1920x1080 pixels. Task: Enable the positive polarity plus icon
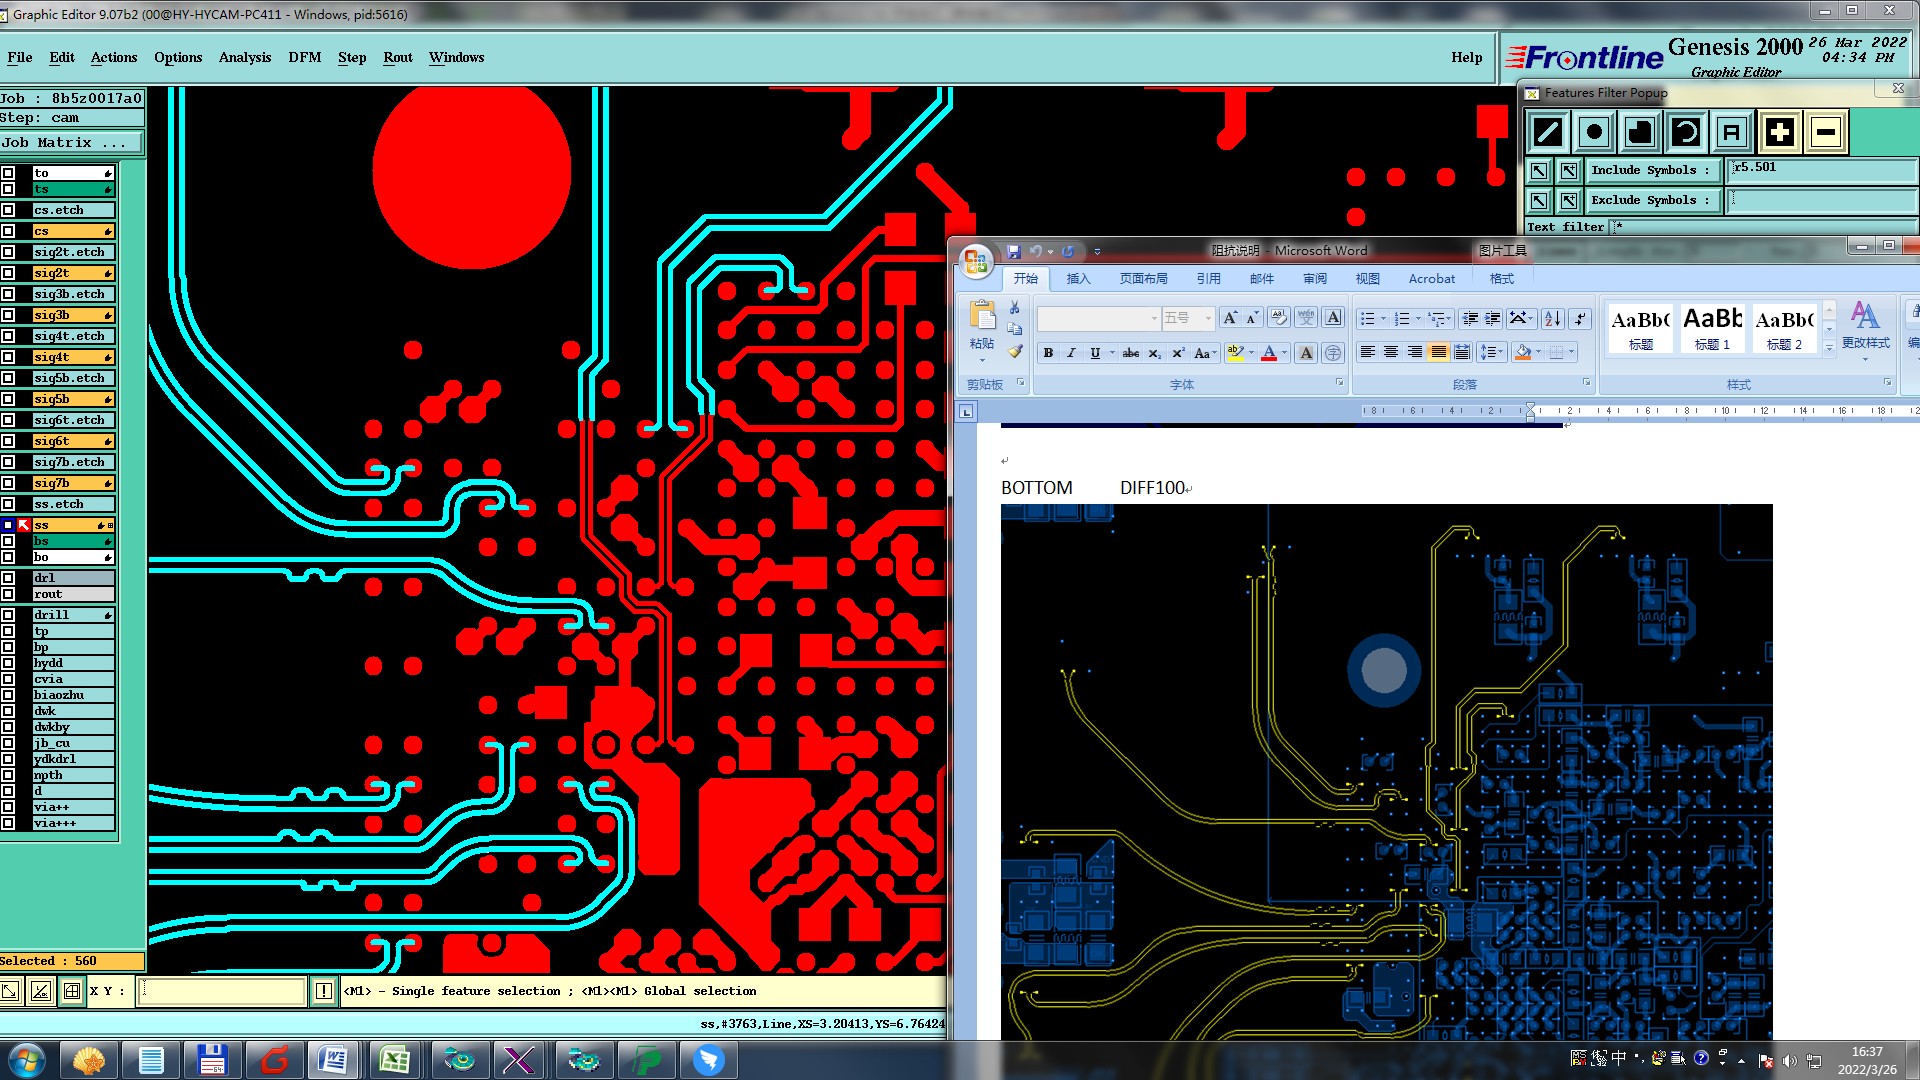pyautogui.click(x=1779, y=132)
